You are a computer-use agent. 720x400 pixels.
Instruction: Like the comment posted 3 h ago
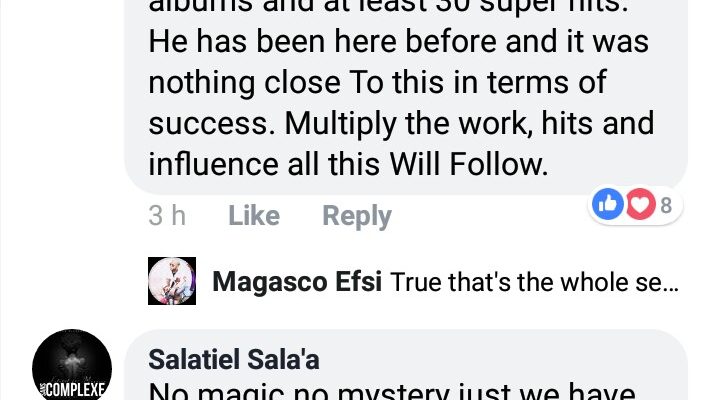(x=254, y=215)
